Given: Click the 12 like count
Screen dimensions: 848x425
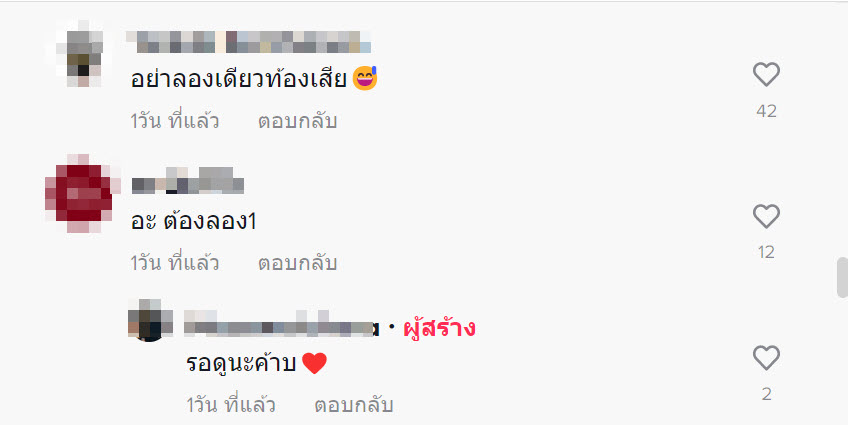Looking at the screenshot, I should 766,253.
